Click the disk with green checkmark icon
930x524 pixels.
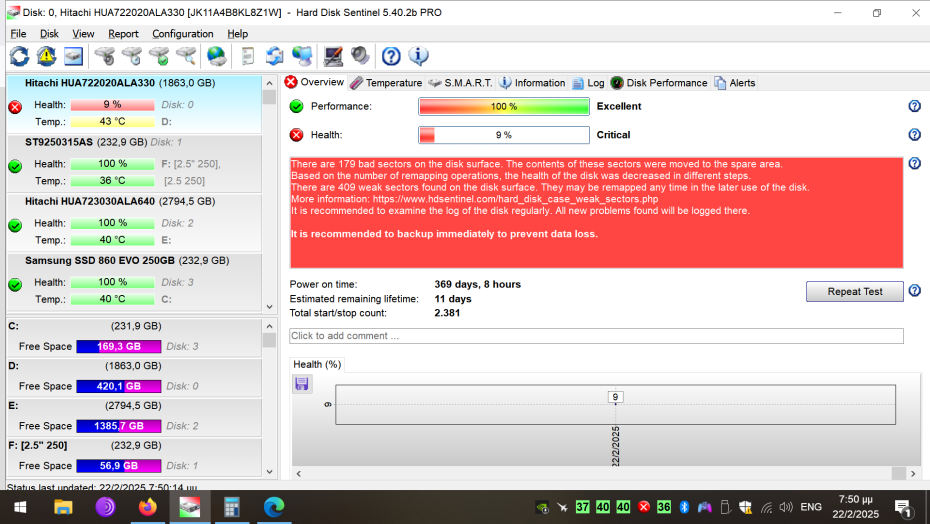159,56
